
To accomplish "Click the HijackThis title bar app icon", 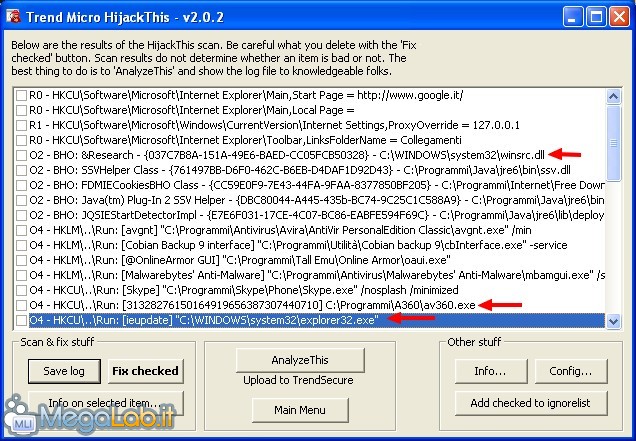I will pos(13,17).
